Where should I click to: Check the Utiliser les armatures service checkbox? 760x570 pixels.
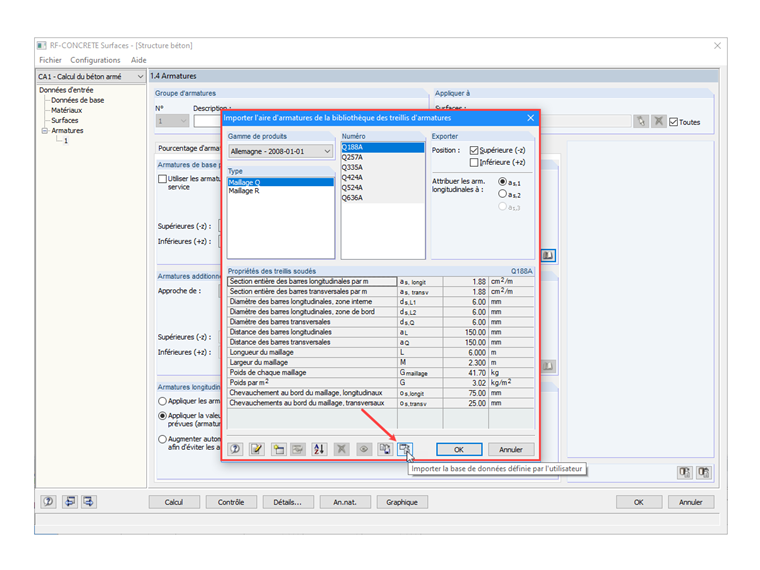(x=162, y=179)
